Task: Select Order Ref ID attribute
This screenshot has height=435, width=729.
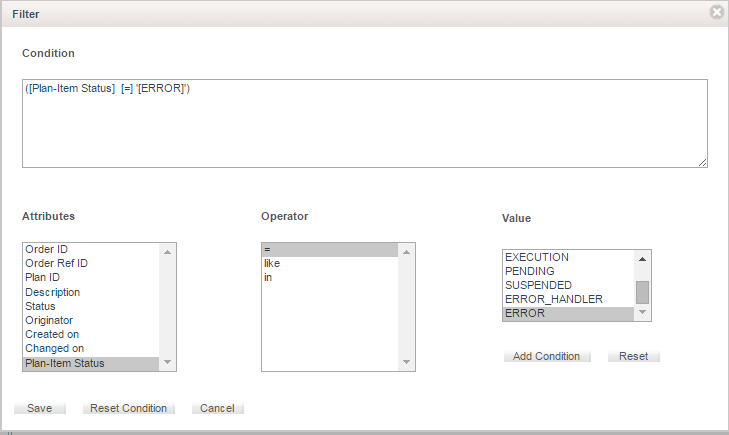Action: (x=56, y=263)
